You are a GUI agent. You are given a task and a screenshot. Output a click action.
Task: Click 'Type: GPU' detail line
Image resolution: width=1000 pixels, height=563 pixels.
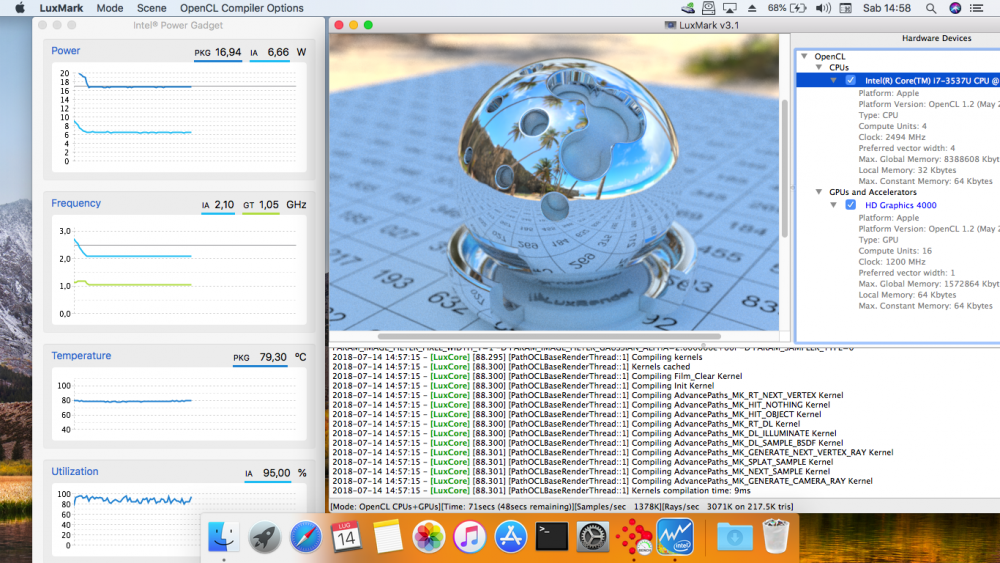coord(878,240)
